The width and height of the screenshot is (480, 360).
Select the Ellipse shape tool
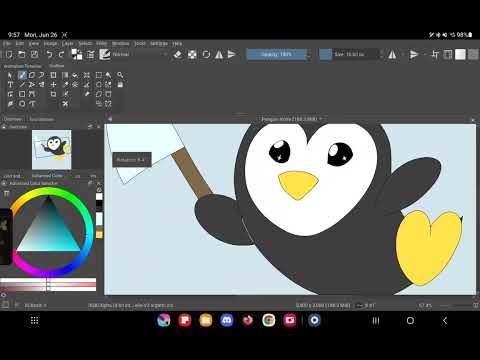coord(22,104)
